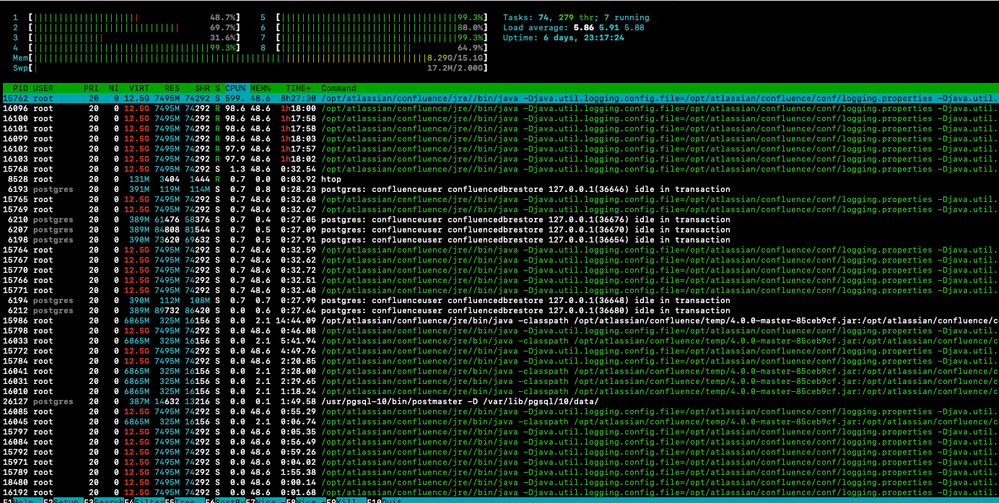Select process row with PID 18480
Viewport: 999px width, 503px height.
click(x=500, y=483)
